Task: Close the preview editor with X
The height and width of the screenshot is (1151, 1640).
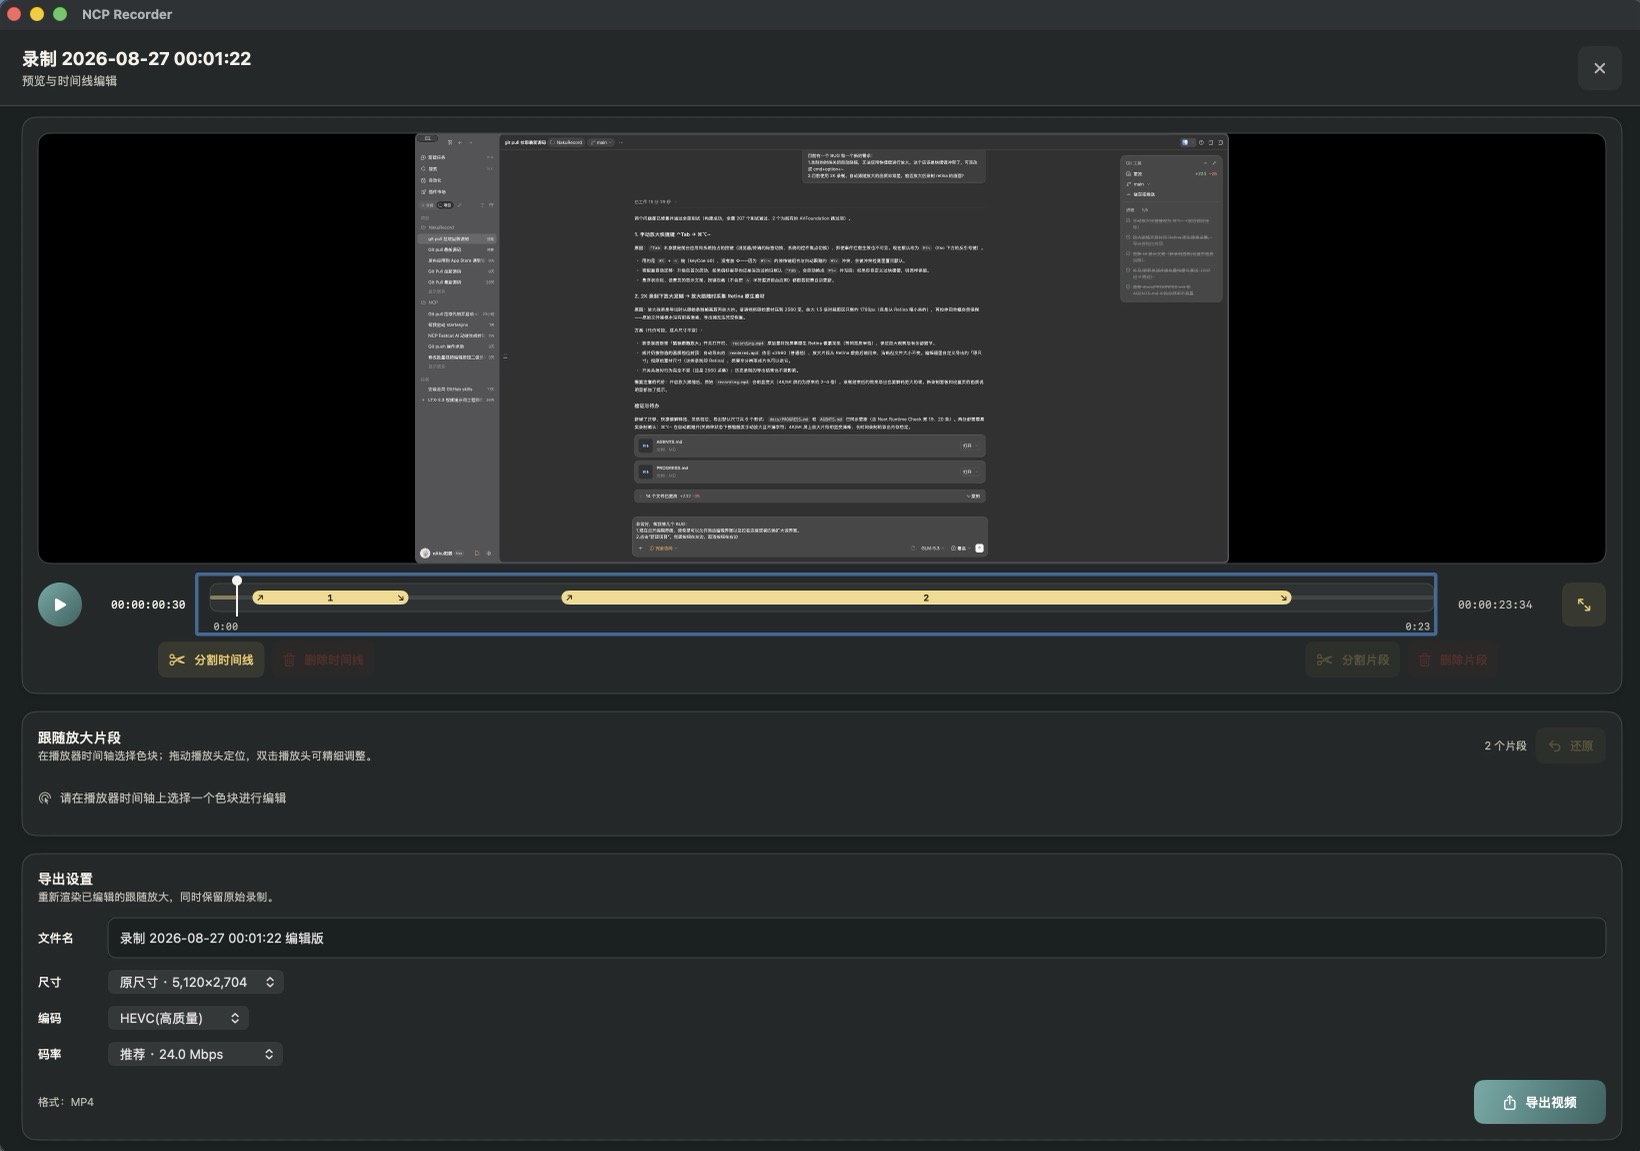Action: [x=1599, y=68]
